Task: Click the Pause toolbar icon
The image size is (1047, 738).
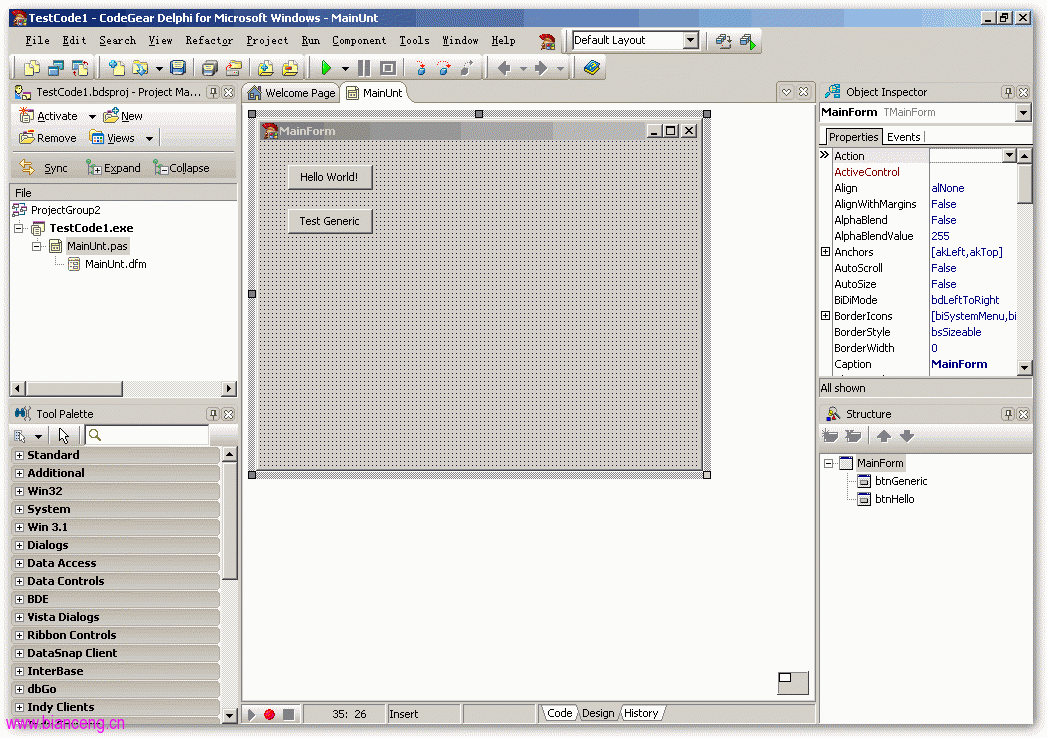Action: pyautogui.click(x=364, y=67)
